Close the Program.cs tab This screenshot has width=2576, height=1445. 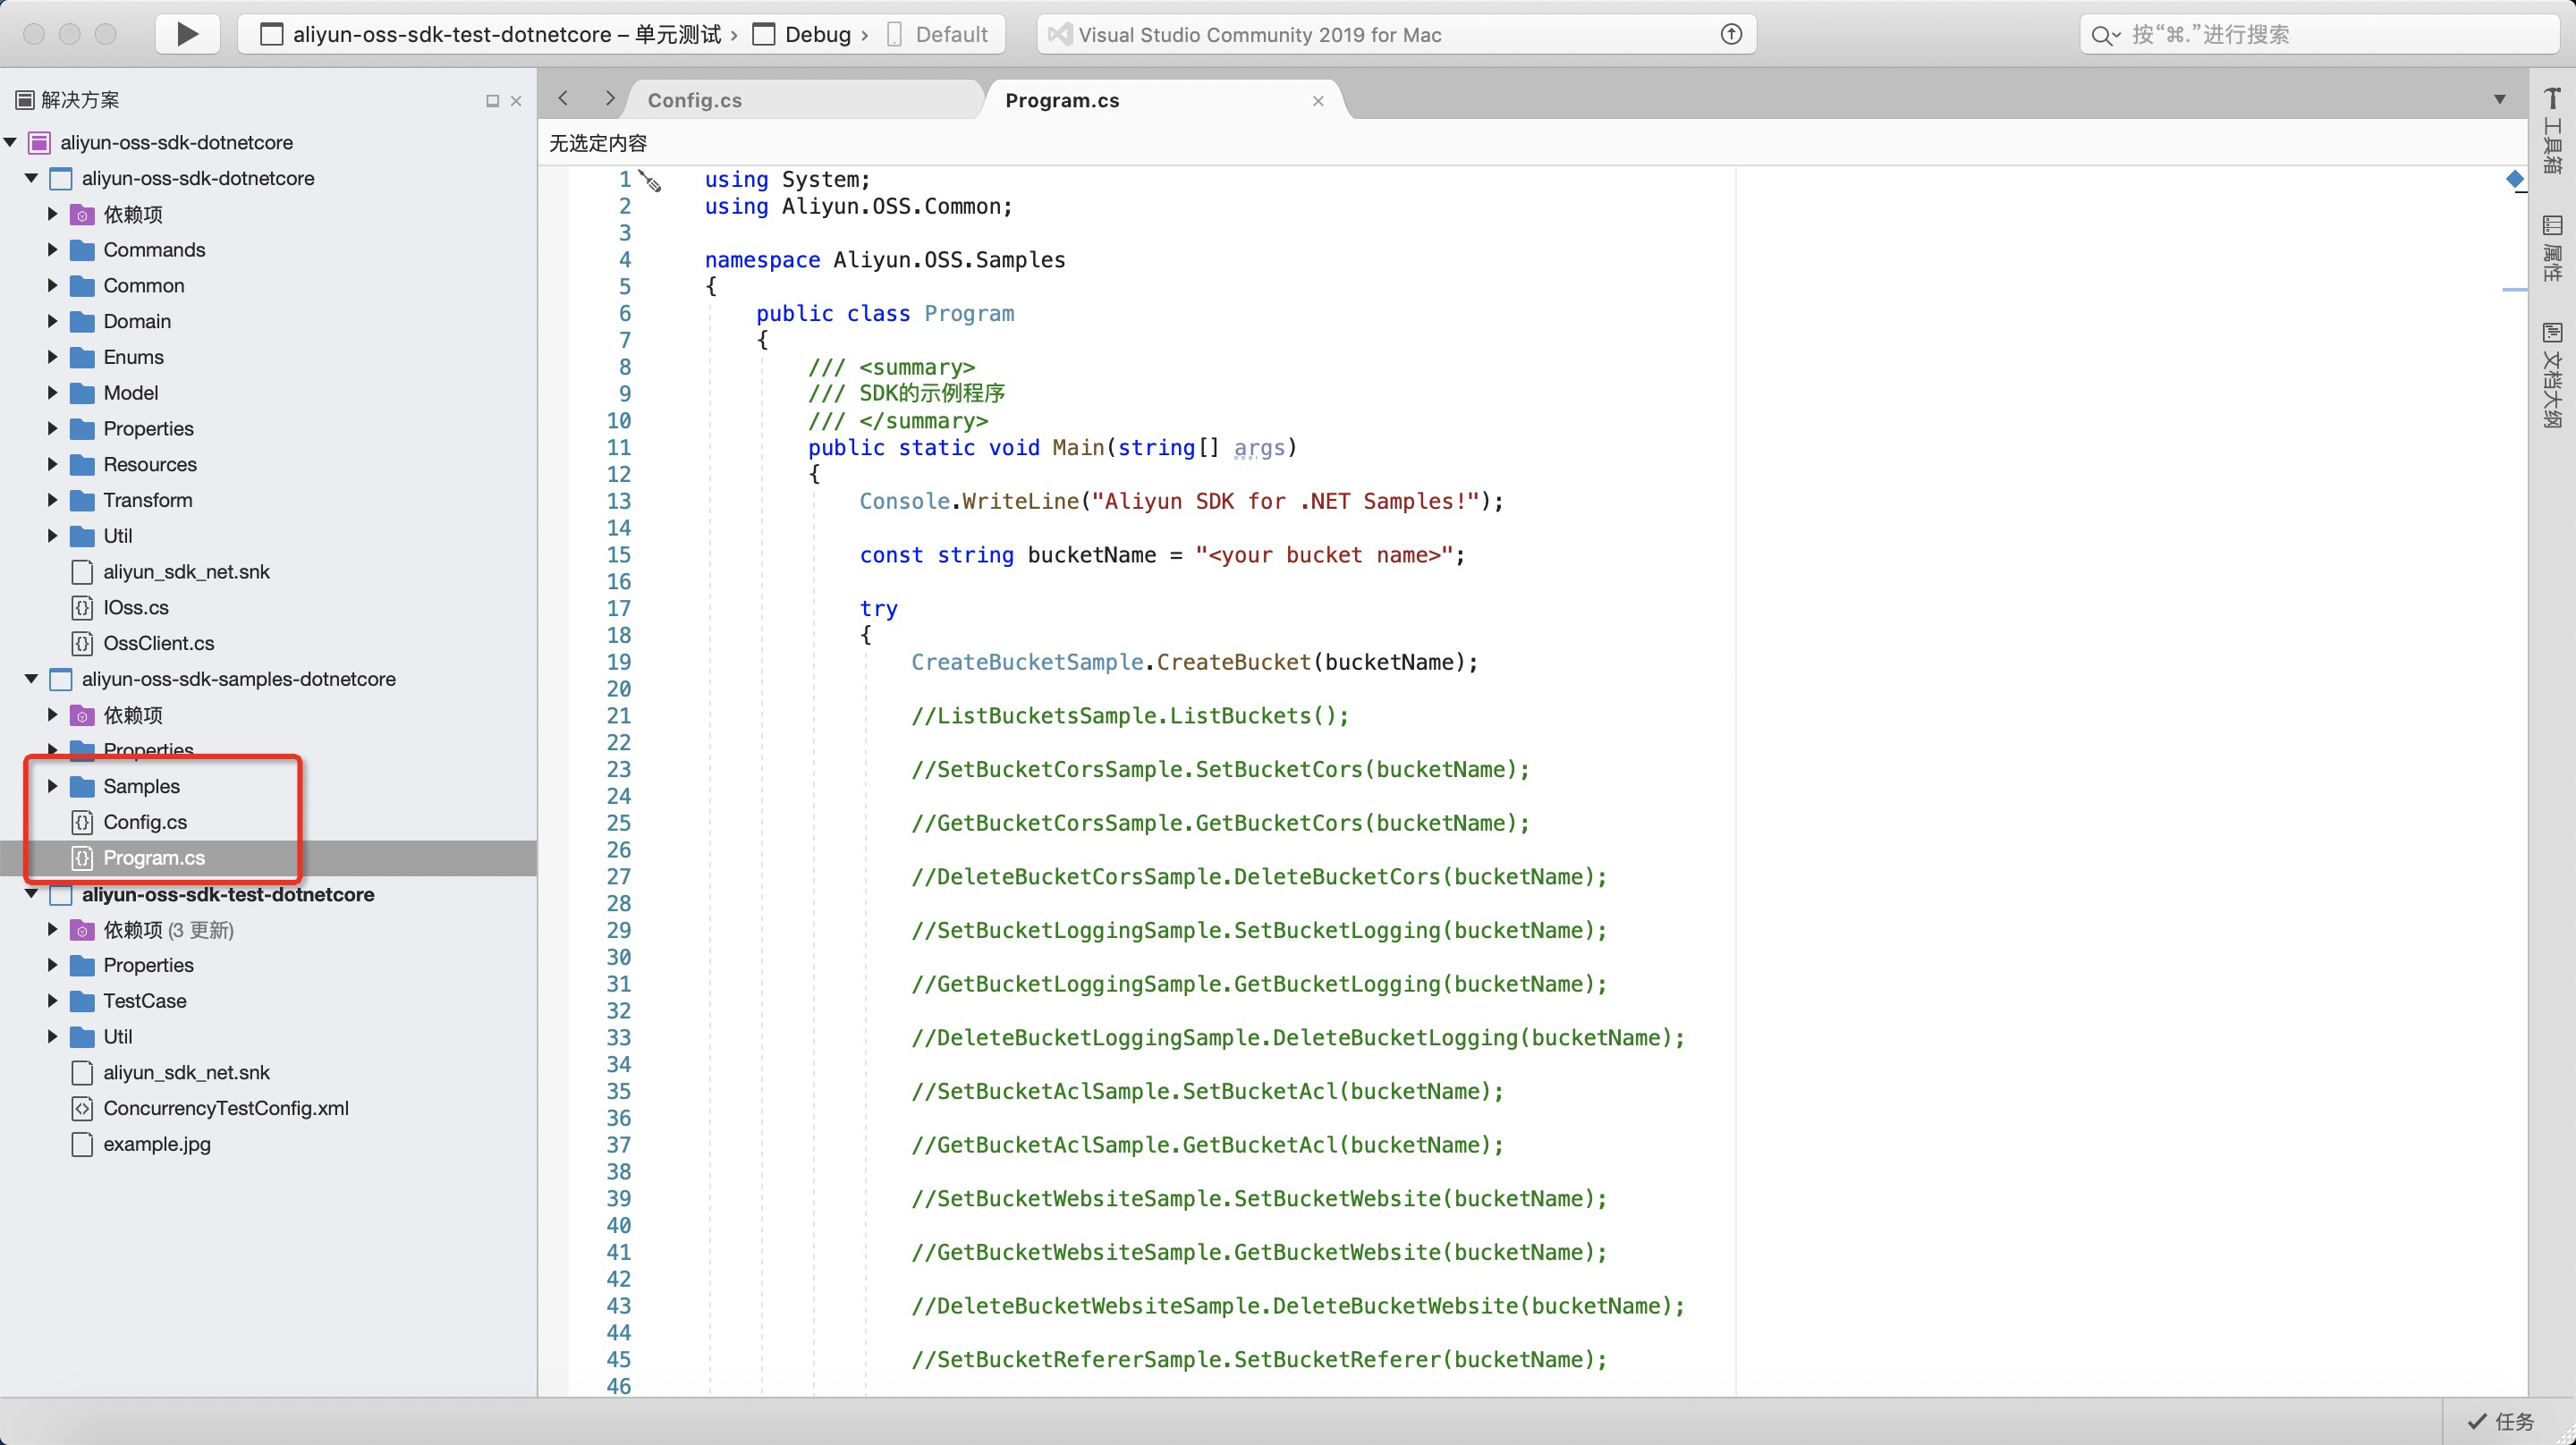point(1318,101)
